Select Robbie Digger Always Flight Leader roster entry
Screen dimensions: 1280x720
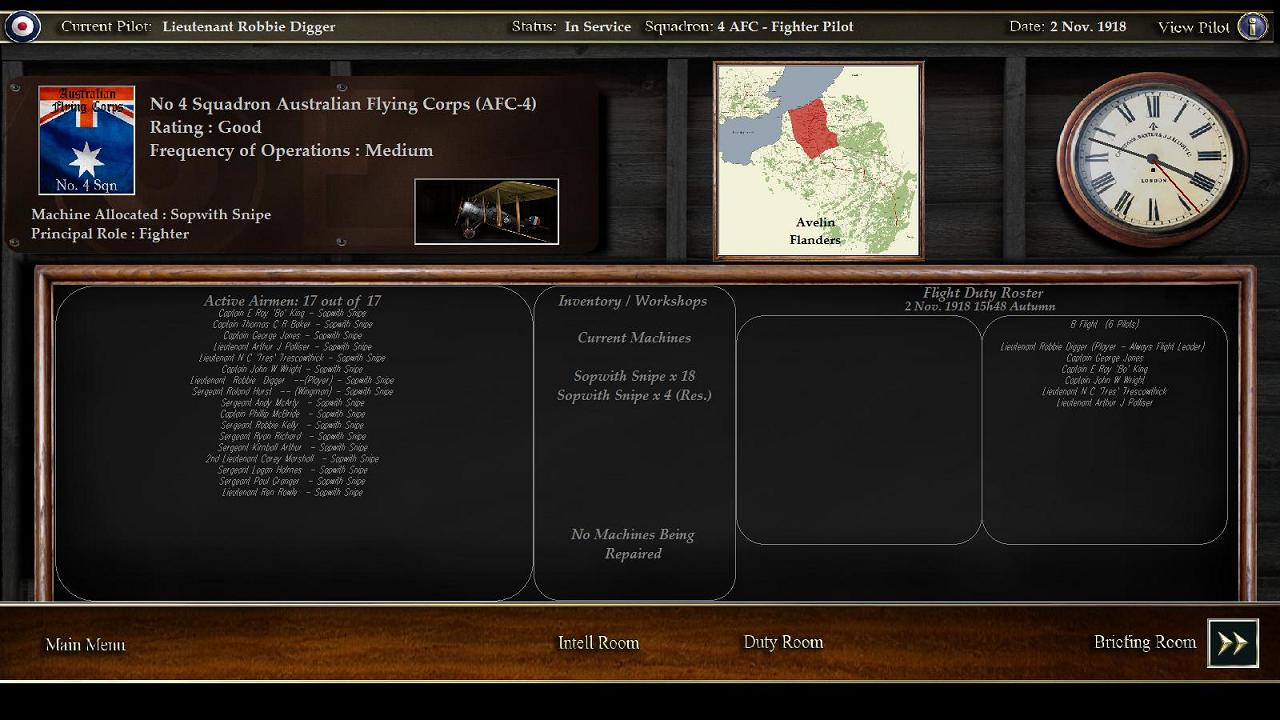[x=1103, y=347]
